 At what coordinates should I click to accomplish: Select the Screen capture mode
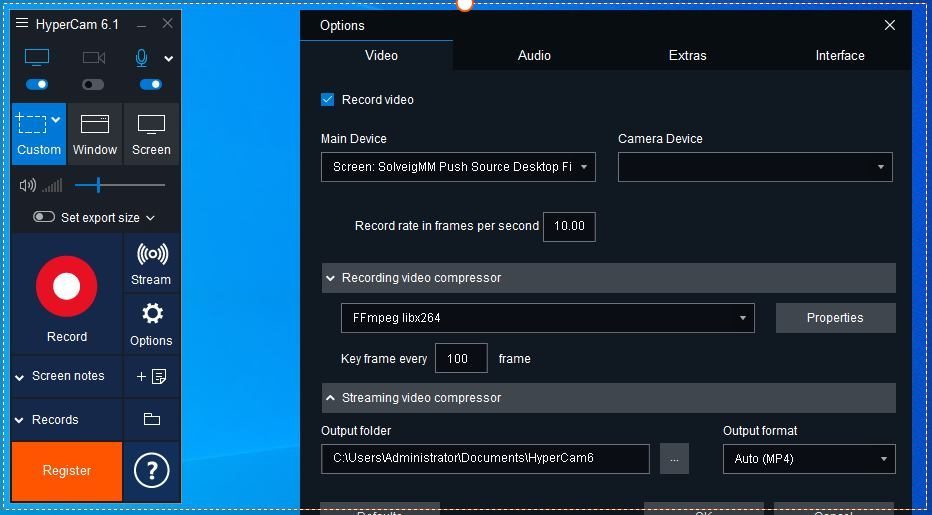(x=152, y=134)
